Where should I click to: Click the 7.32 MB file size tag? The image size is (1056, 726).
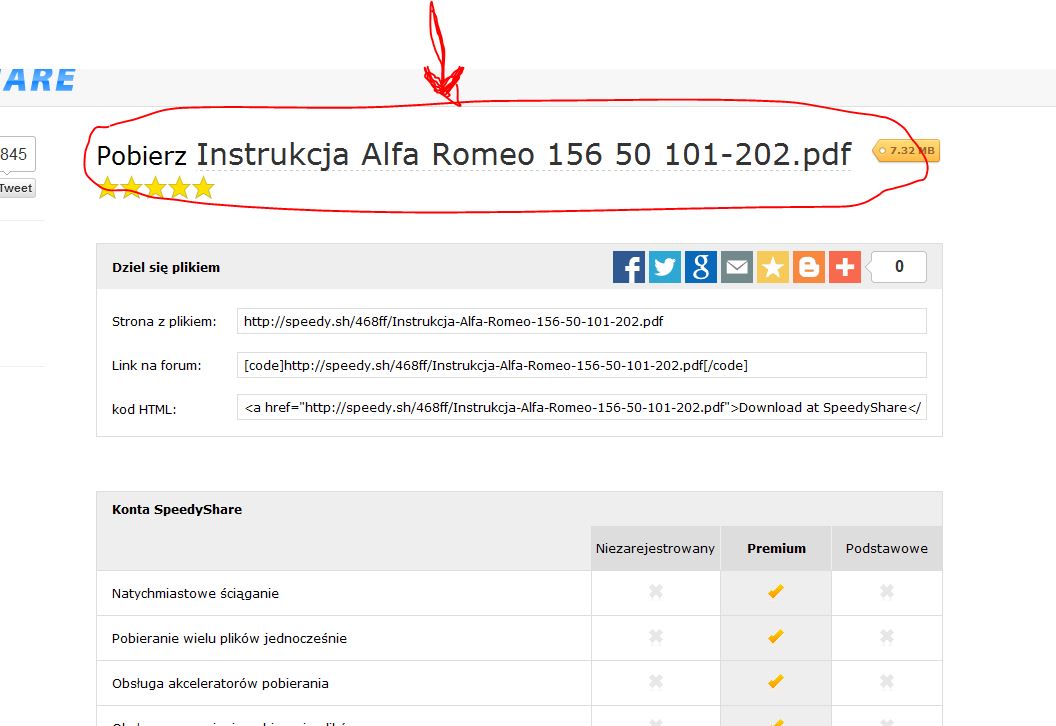(x=906, y=150)
